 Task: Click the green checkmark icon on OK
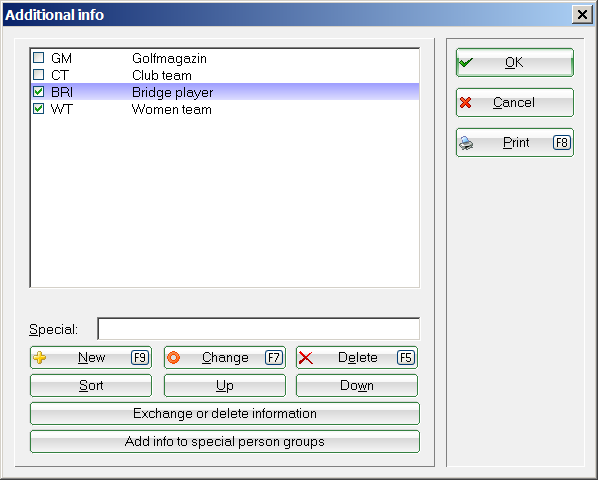click(466, 62)
